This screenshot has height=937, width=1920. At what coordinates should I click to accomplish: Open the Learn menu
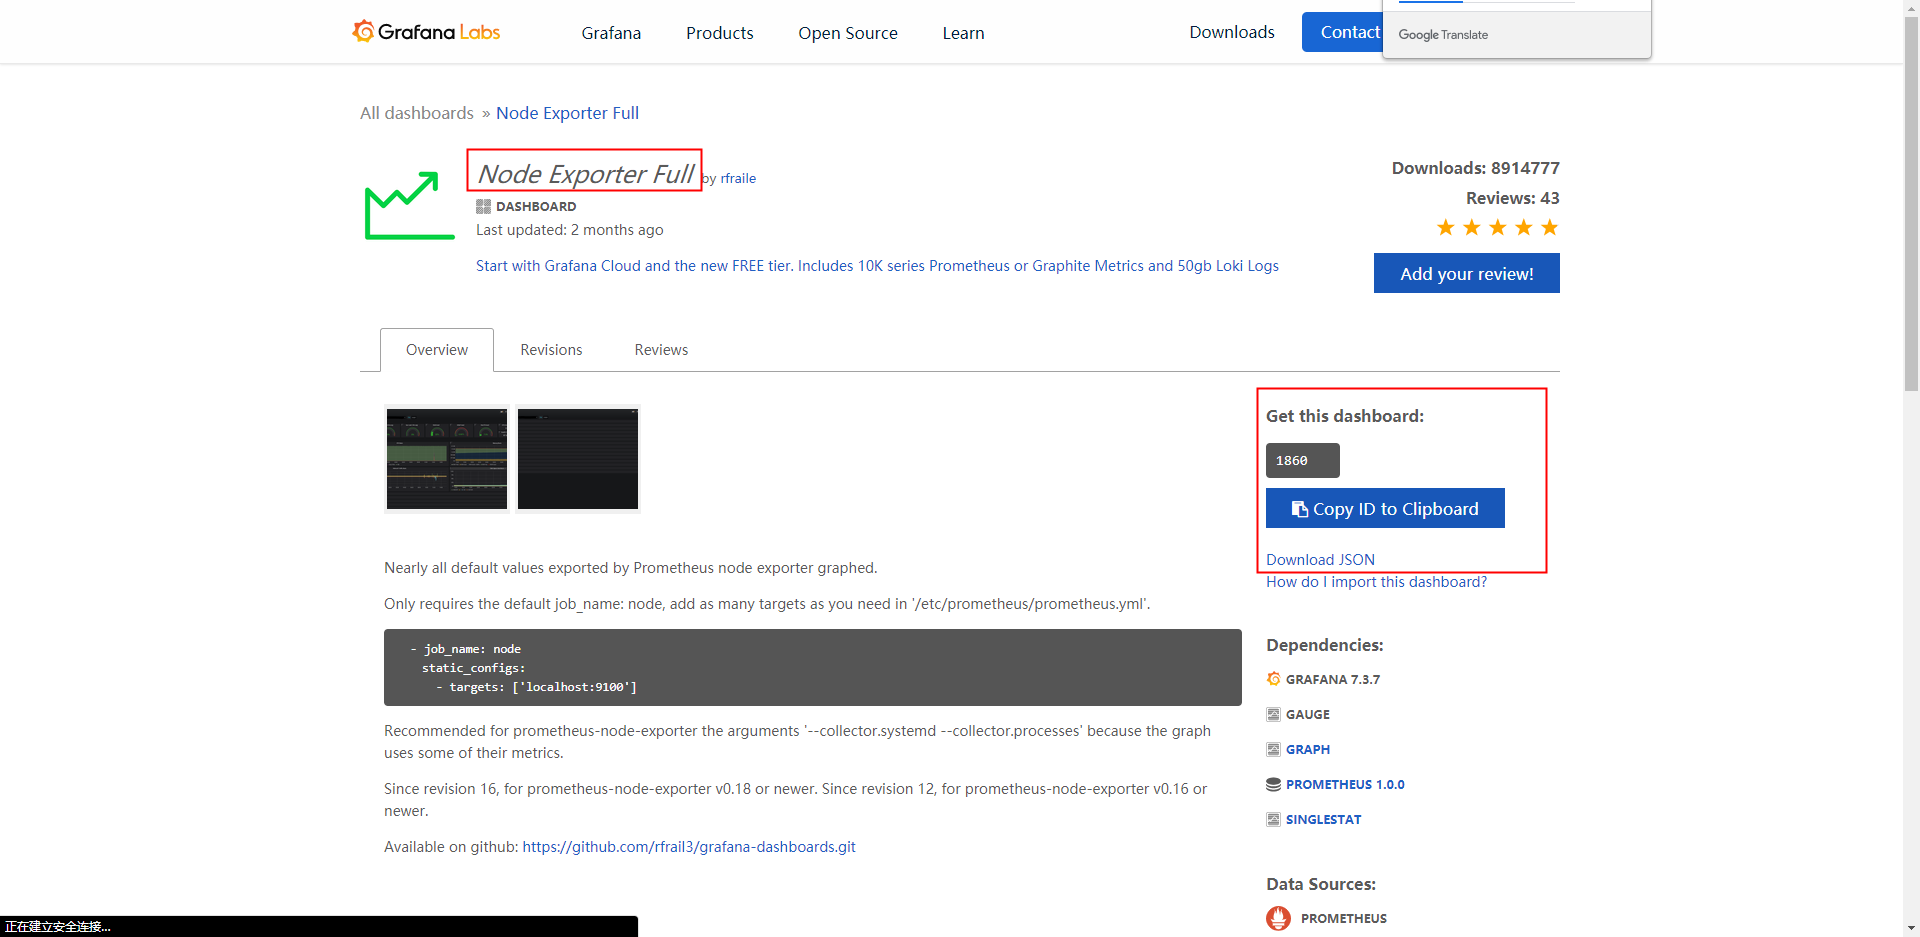point(963,33)
